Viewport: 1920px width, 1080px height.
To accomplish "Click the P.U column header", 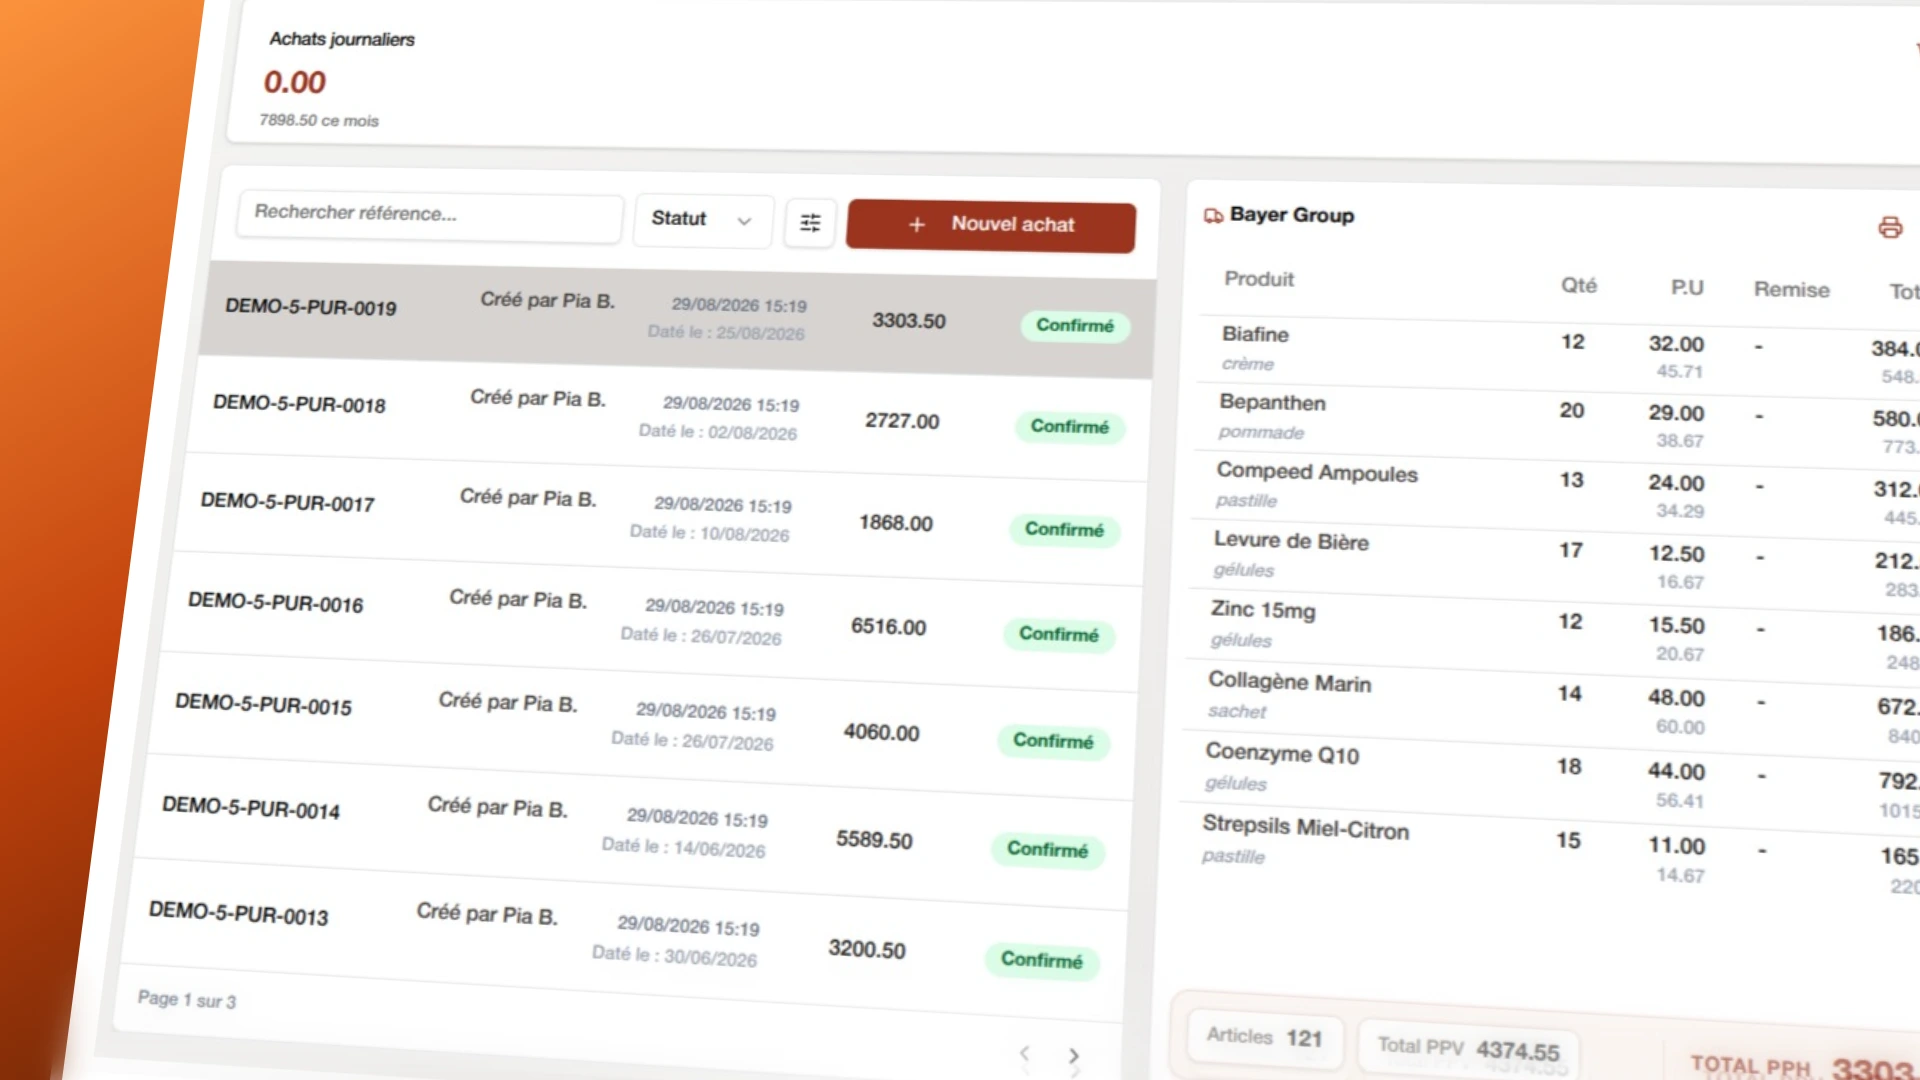I will pos(1687,288).
